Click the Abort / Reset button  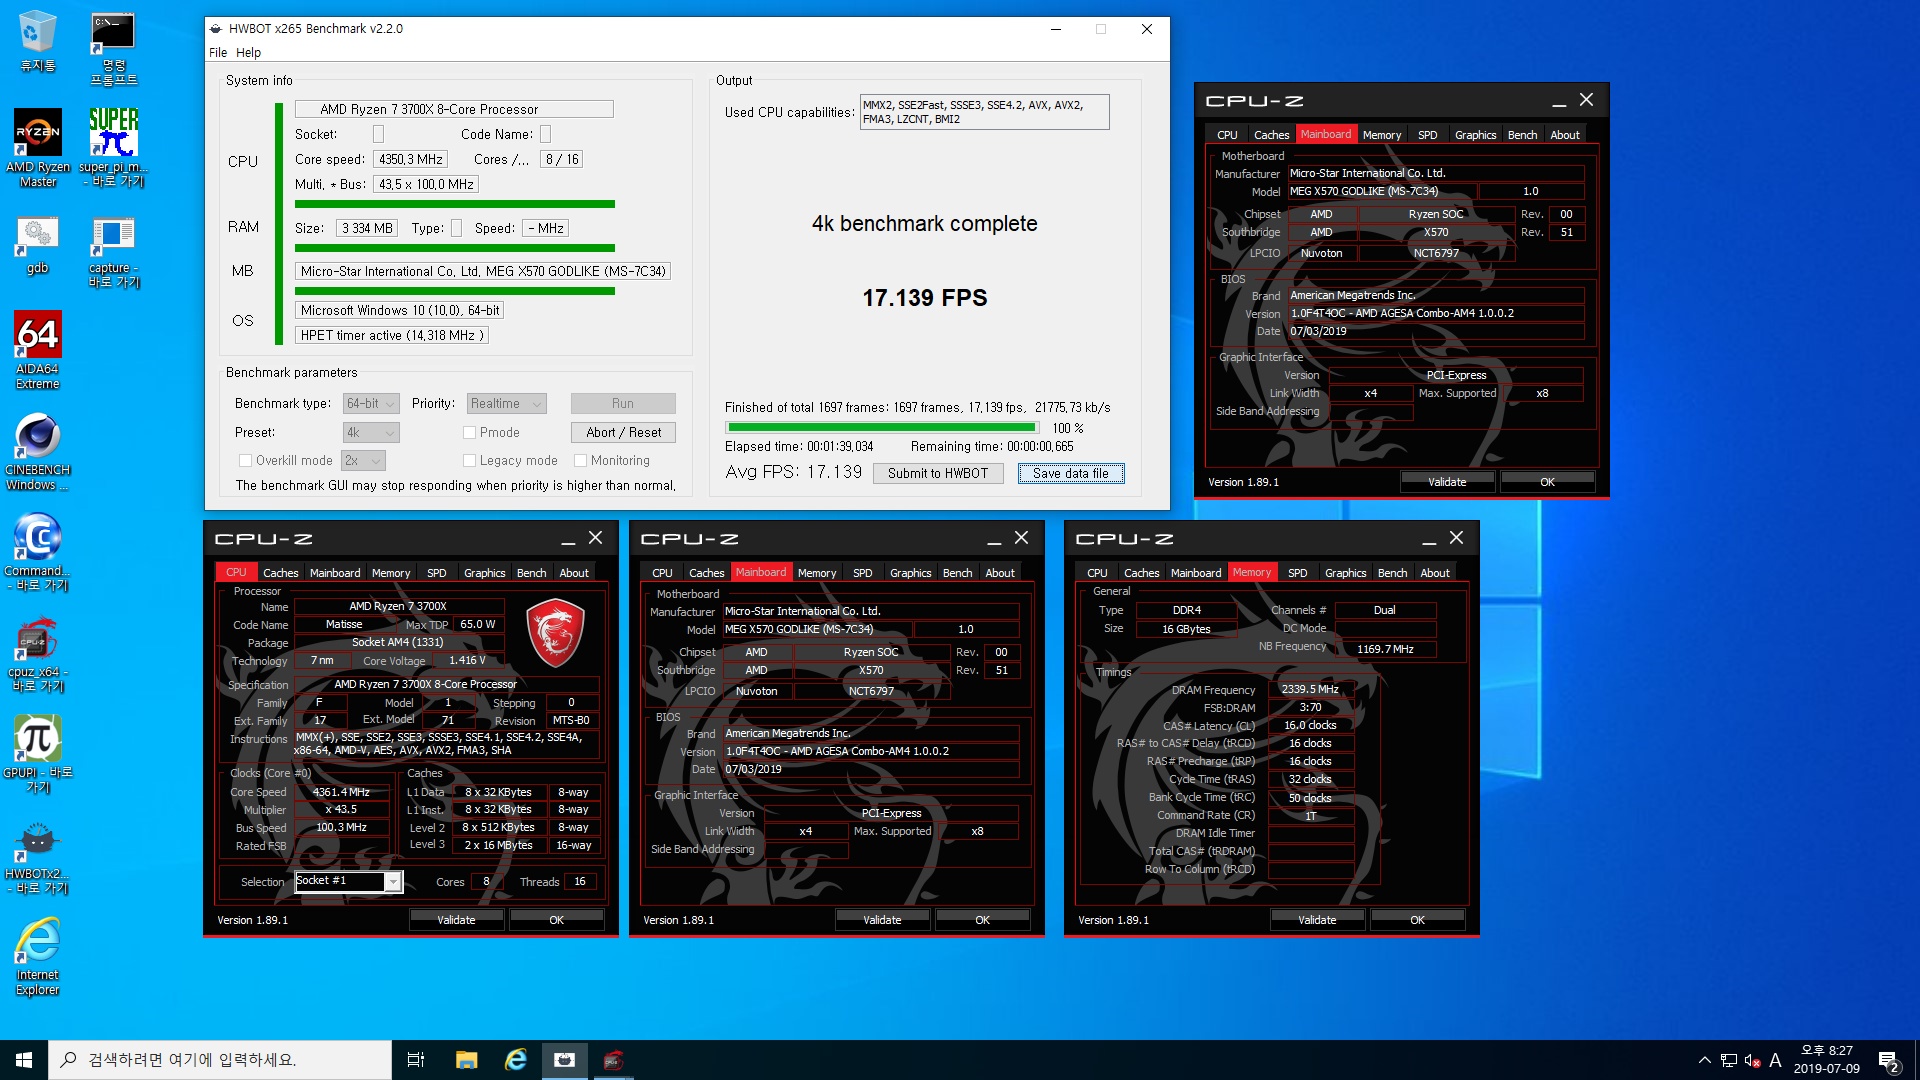624,432
